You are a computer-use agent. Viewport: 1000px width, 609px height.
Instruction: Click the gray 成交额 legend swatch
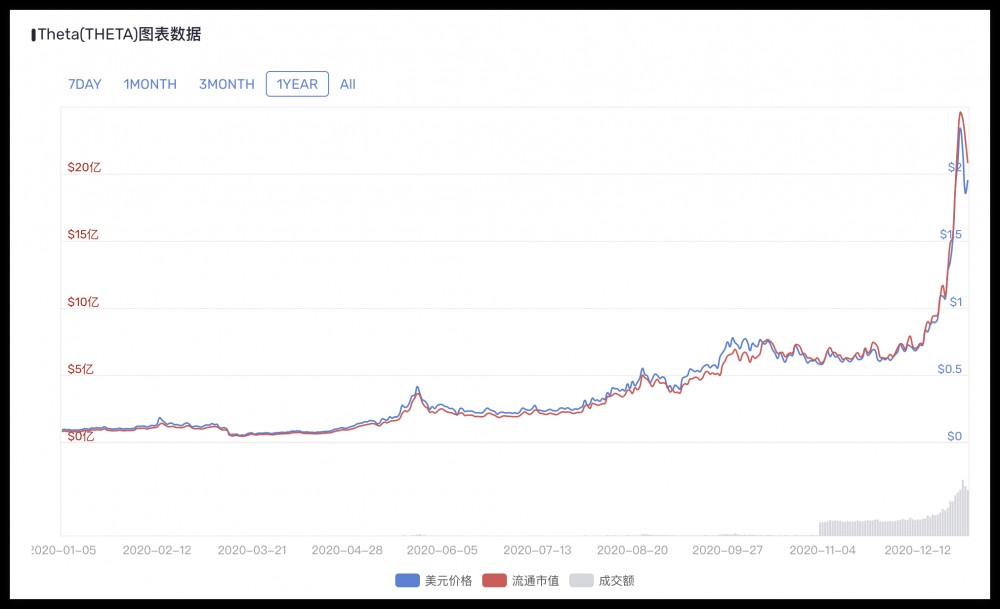click(x=581, y=580)
